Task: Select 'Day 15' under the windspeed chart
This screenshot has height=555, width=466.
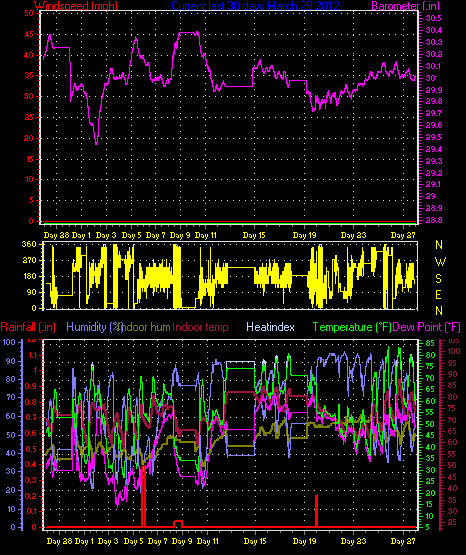Action: pyautogui.click(x=254, y=235)
